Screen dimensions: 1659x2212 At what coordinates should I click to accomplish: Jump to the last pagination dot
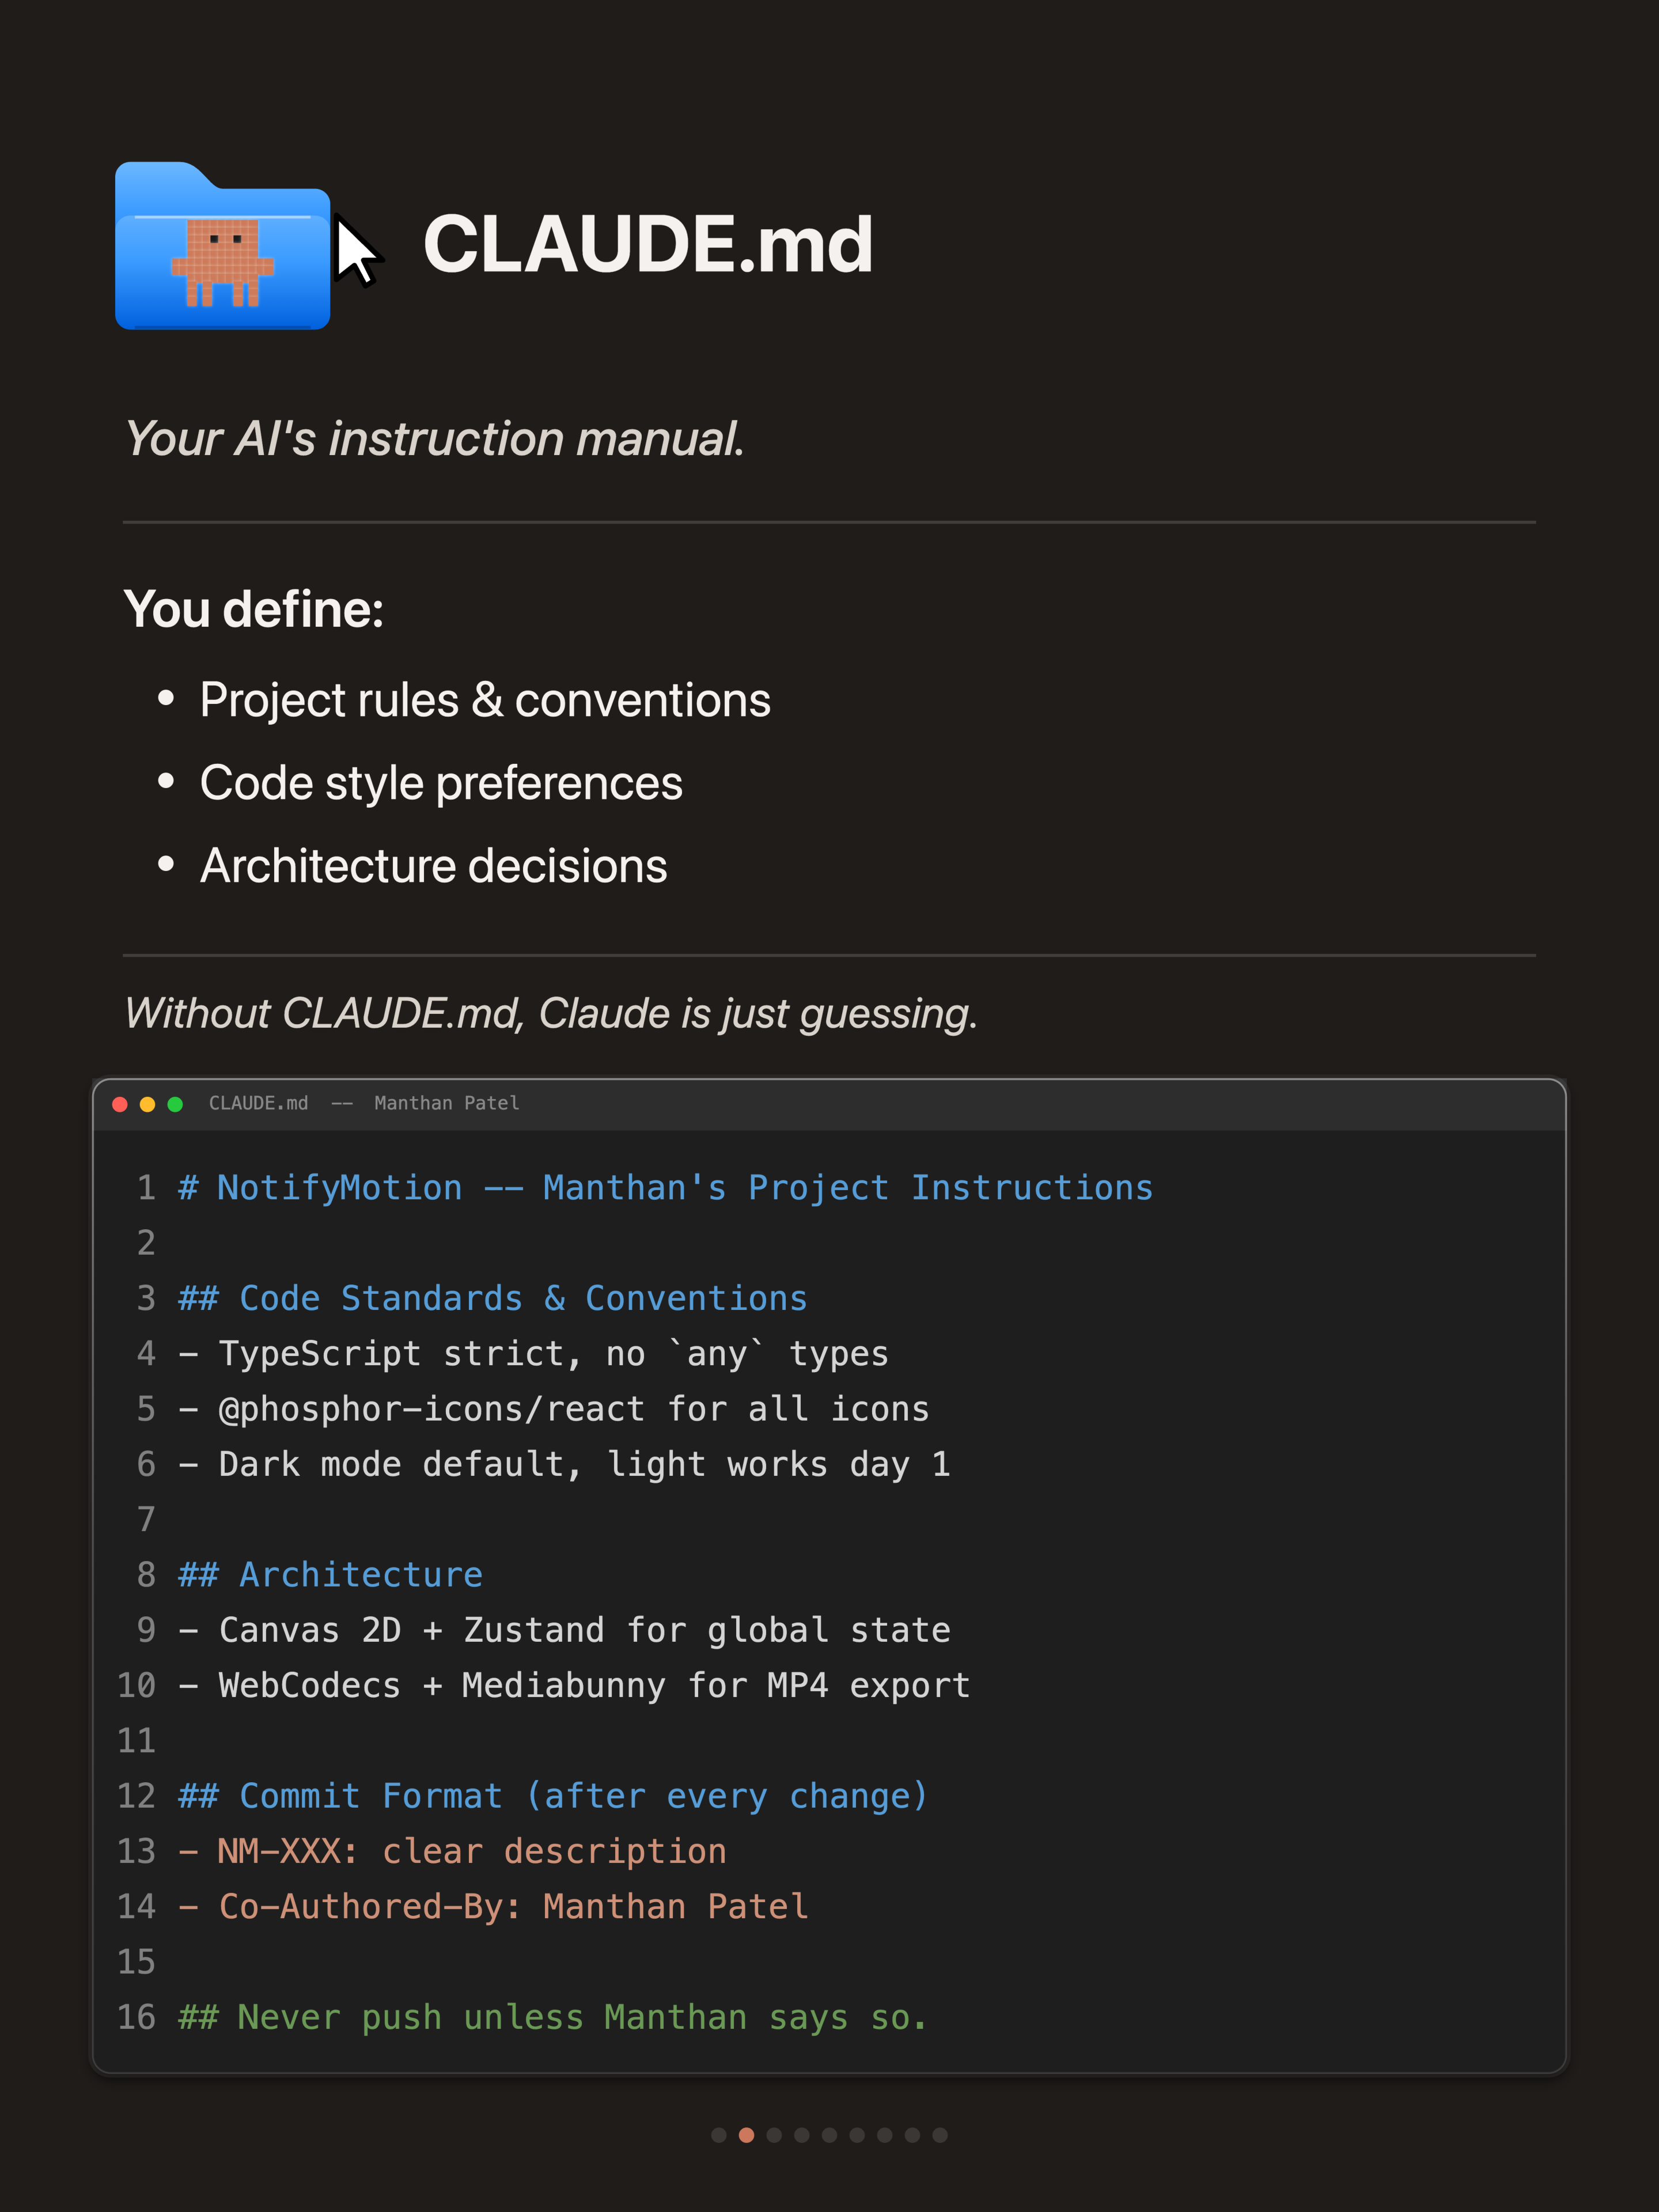point(940,2135)
